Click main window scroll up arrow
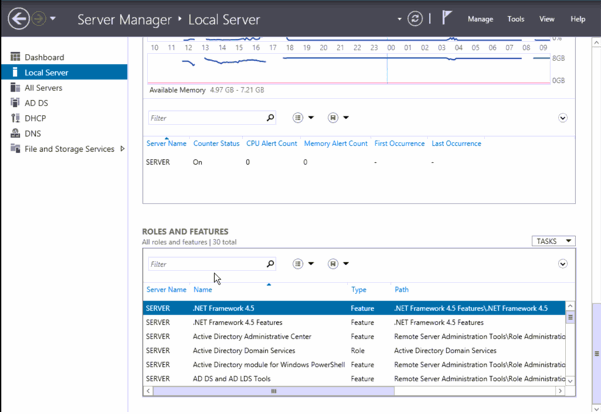601x414 pixels. (596, 43)
